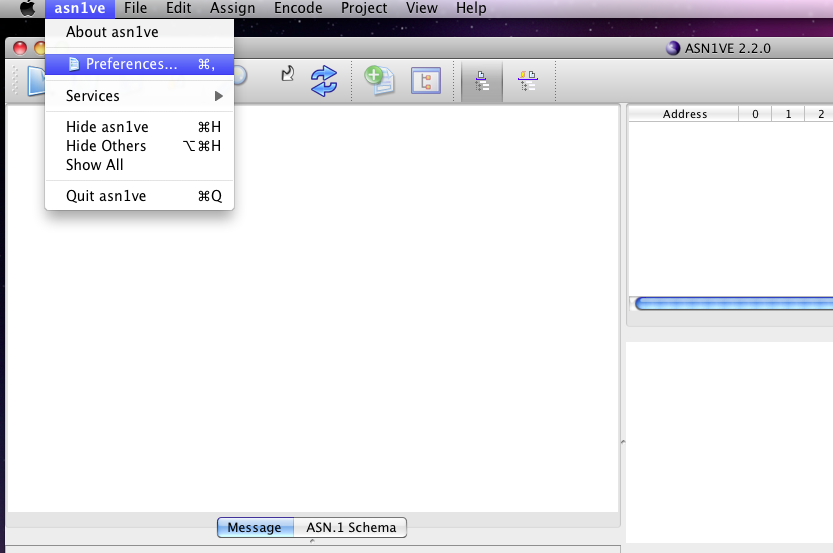Image resolution: width=833 pixels, height=553 pixels.
Task: Open Preferences from the asn1ve menu
Action: click(131, 64)
